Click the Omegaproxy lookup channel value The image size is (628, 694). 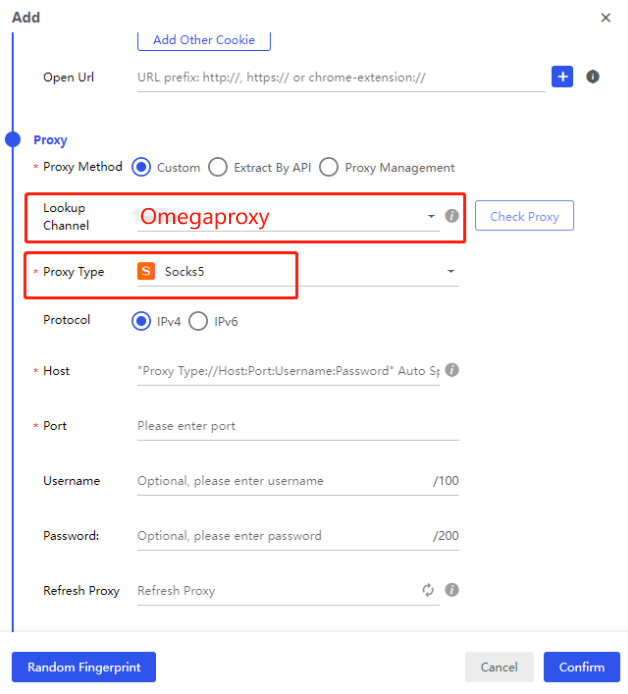click(x=205, y=216)
